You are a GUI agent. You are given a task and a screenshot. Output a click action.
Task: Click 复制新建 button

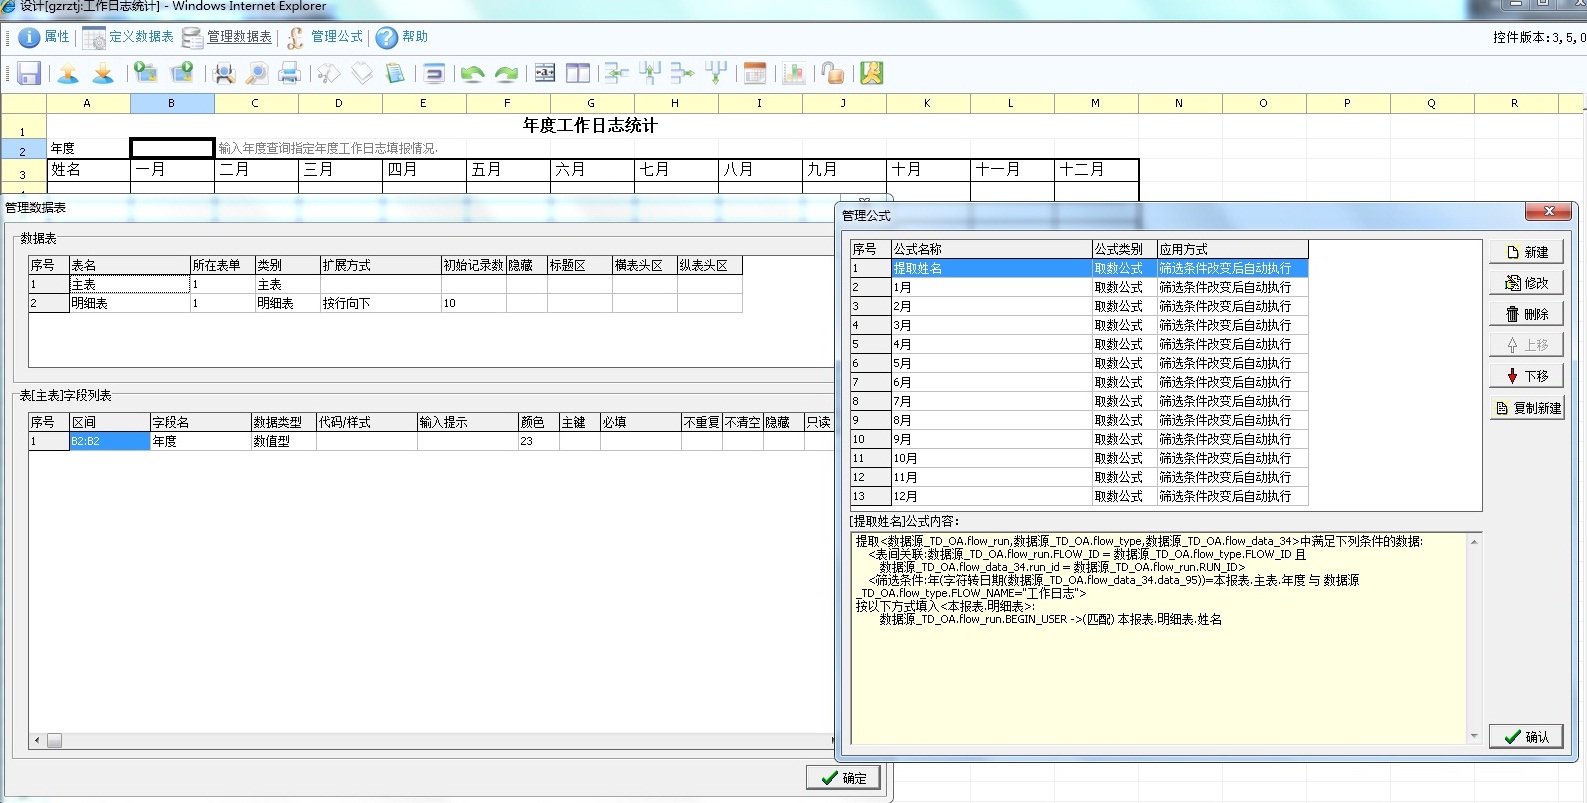(1526, 408)
